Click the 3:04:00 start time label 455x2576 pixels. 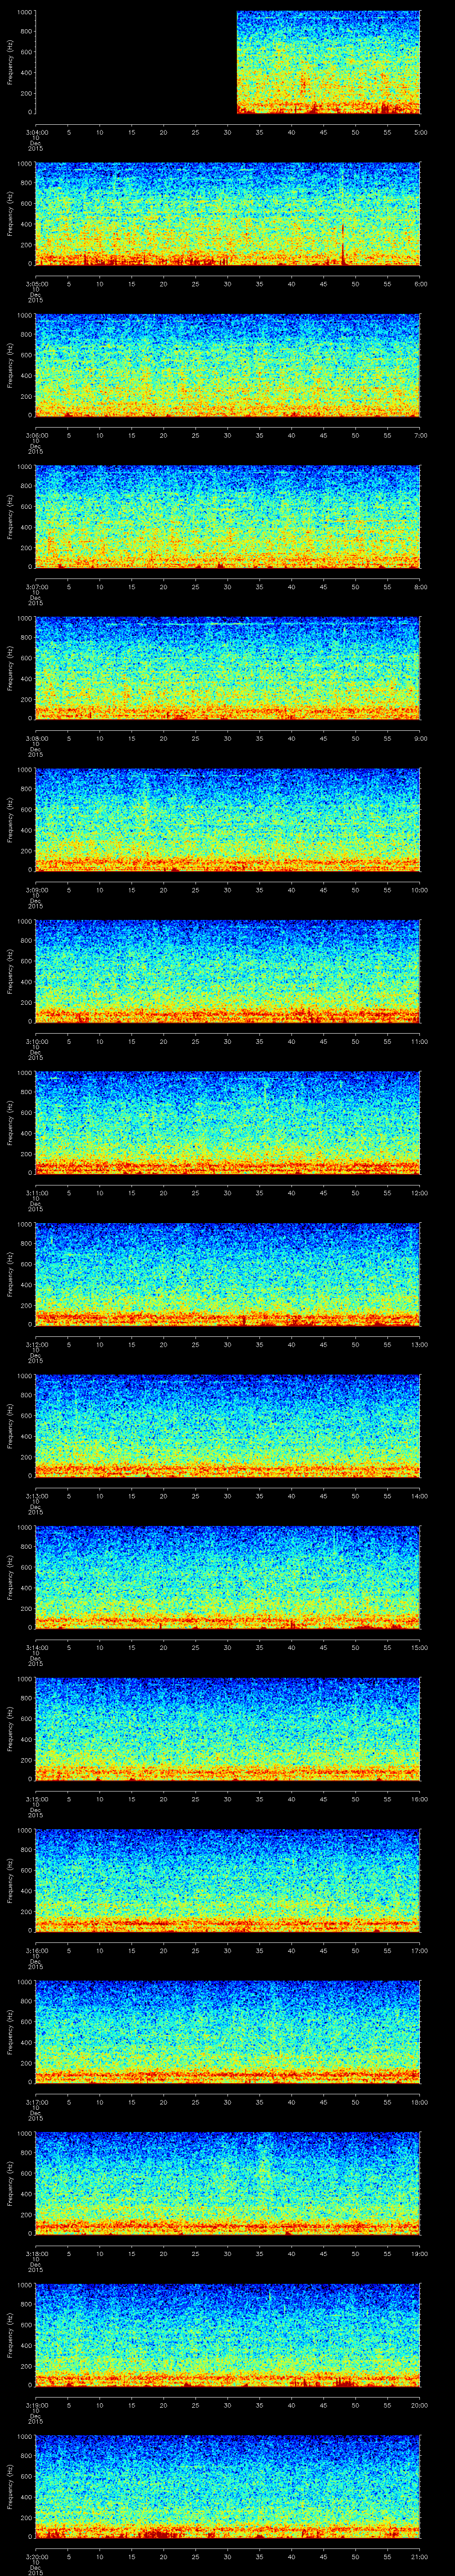click(x=36, y=132)
